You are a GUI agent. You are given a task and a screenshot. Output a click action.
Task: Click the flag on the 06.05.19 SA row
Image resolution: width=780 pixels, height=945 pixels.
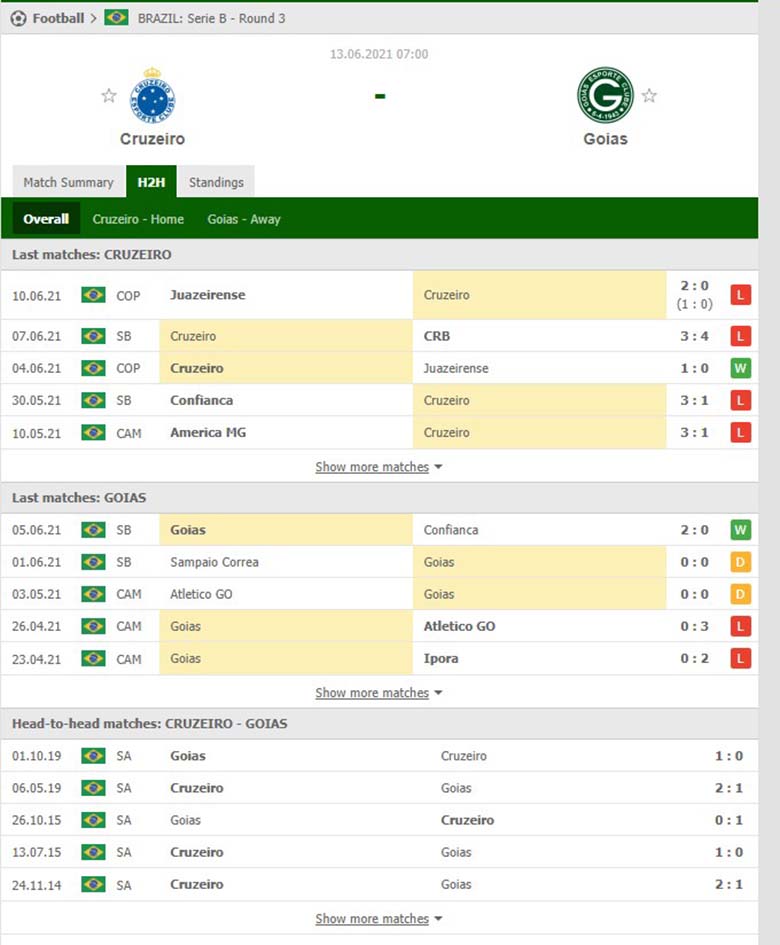coord(93,788)
